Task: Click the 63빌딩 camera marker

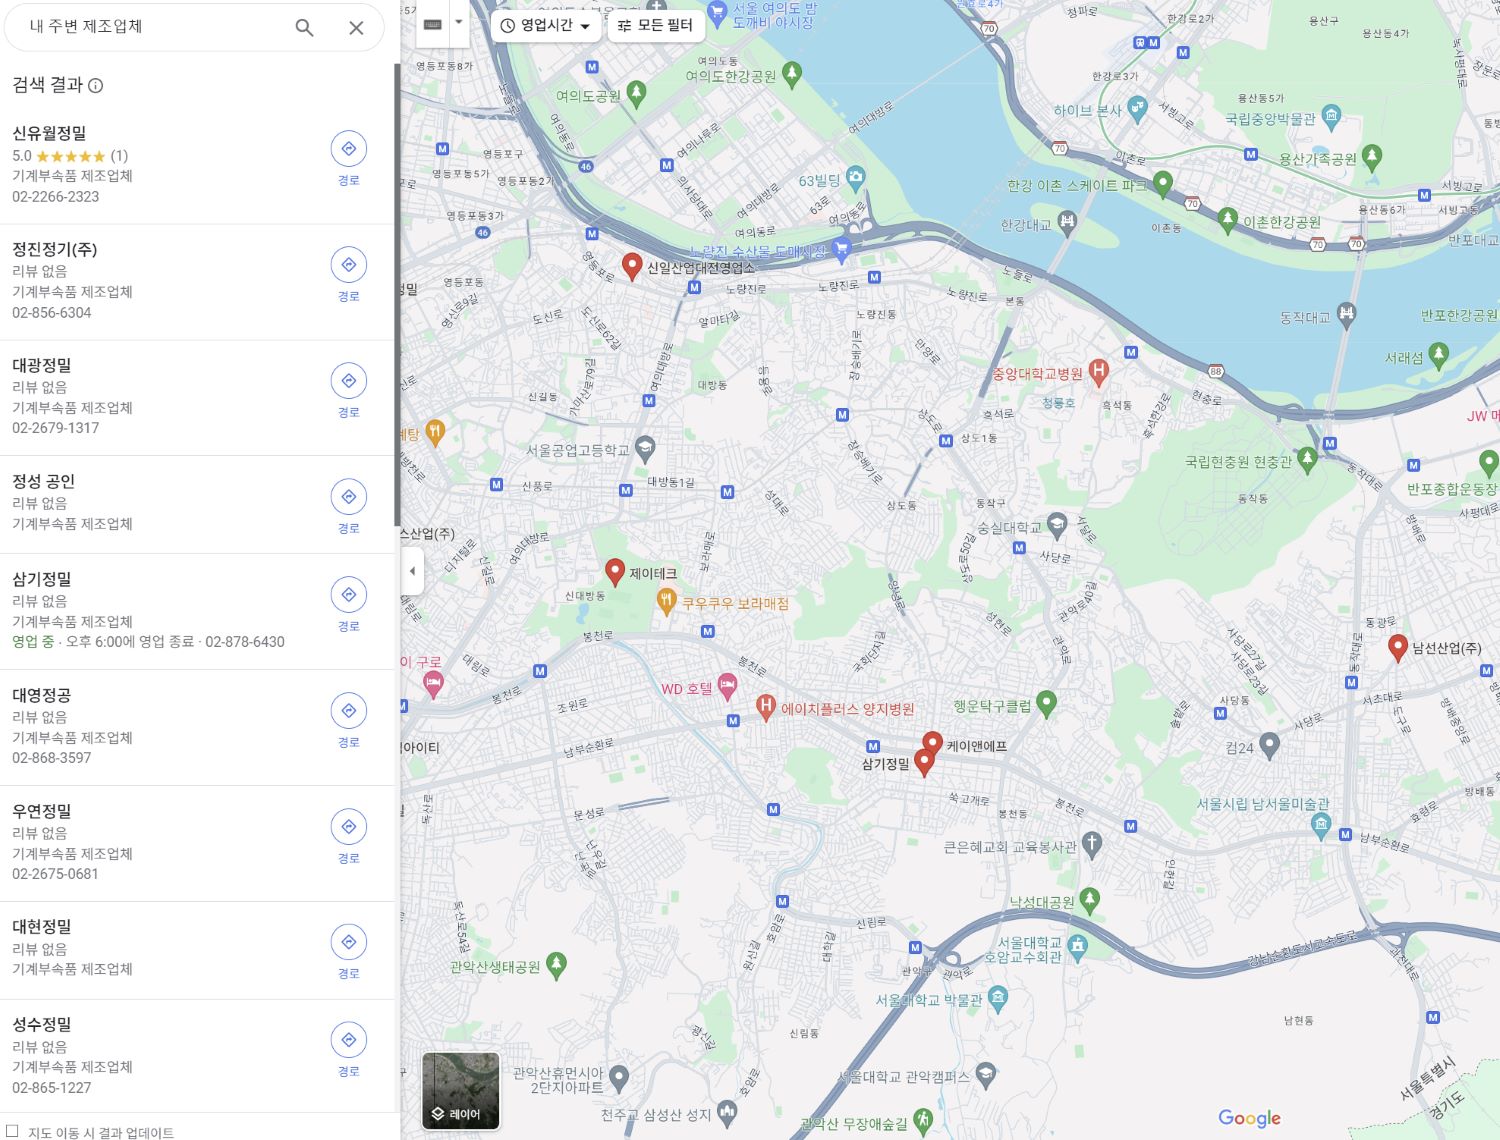Action: click(x=856, y=180)
